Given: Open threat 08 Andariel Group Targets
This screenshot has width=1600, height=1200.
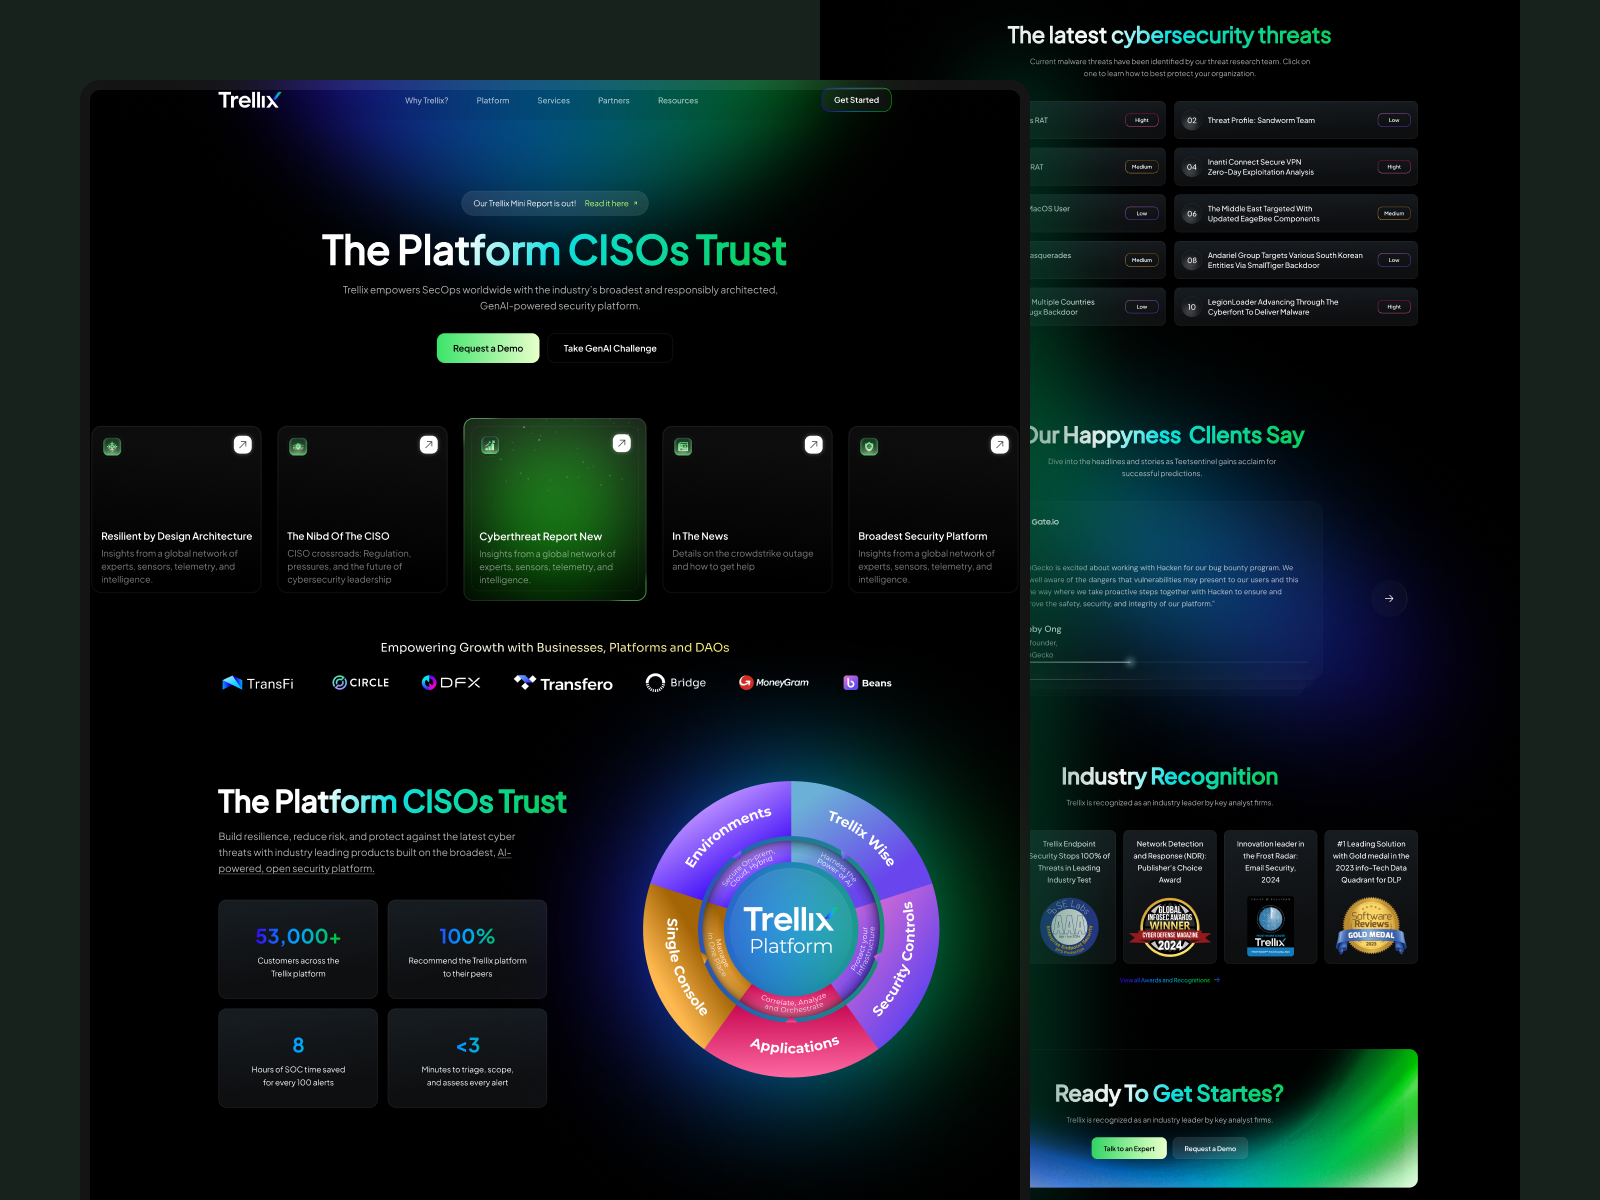Looking at the screenshot, I should (x=1296, y=260).
